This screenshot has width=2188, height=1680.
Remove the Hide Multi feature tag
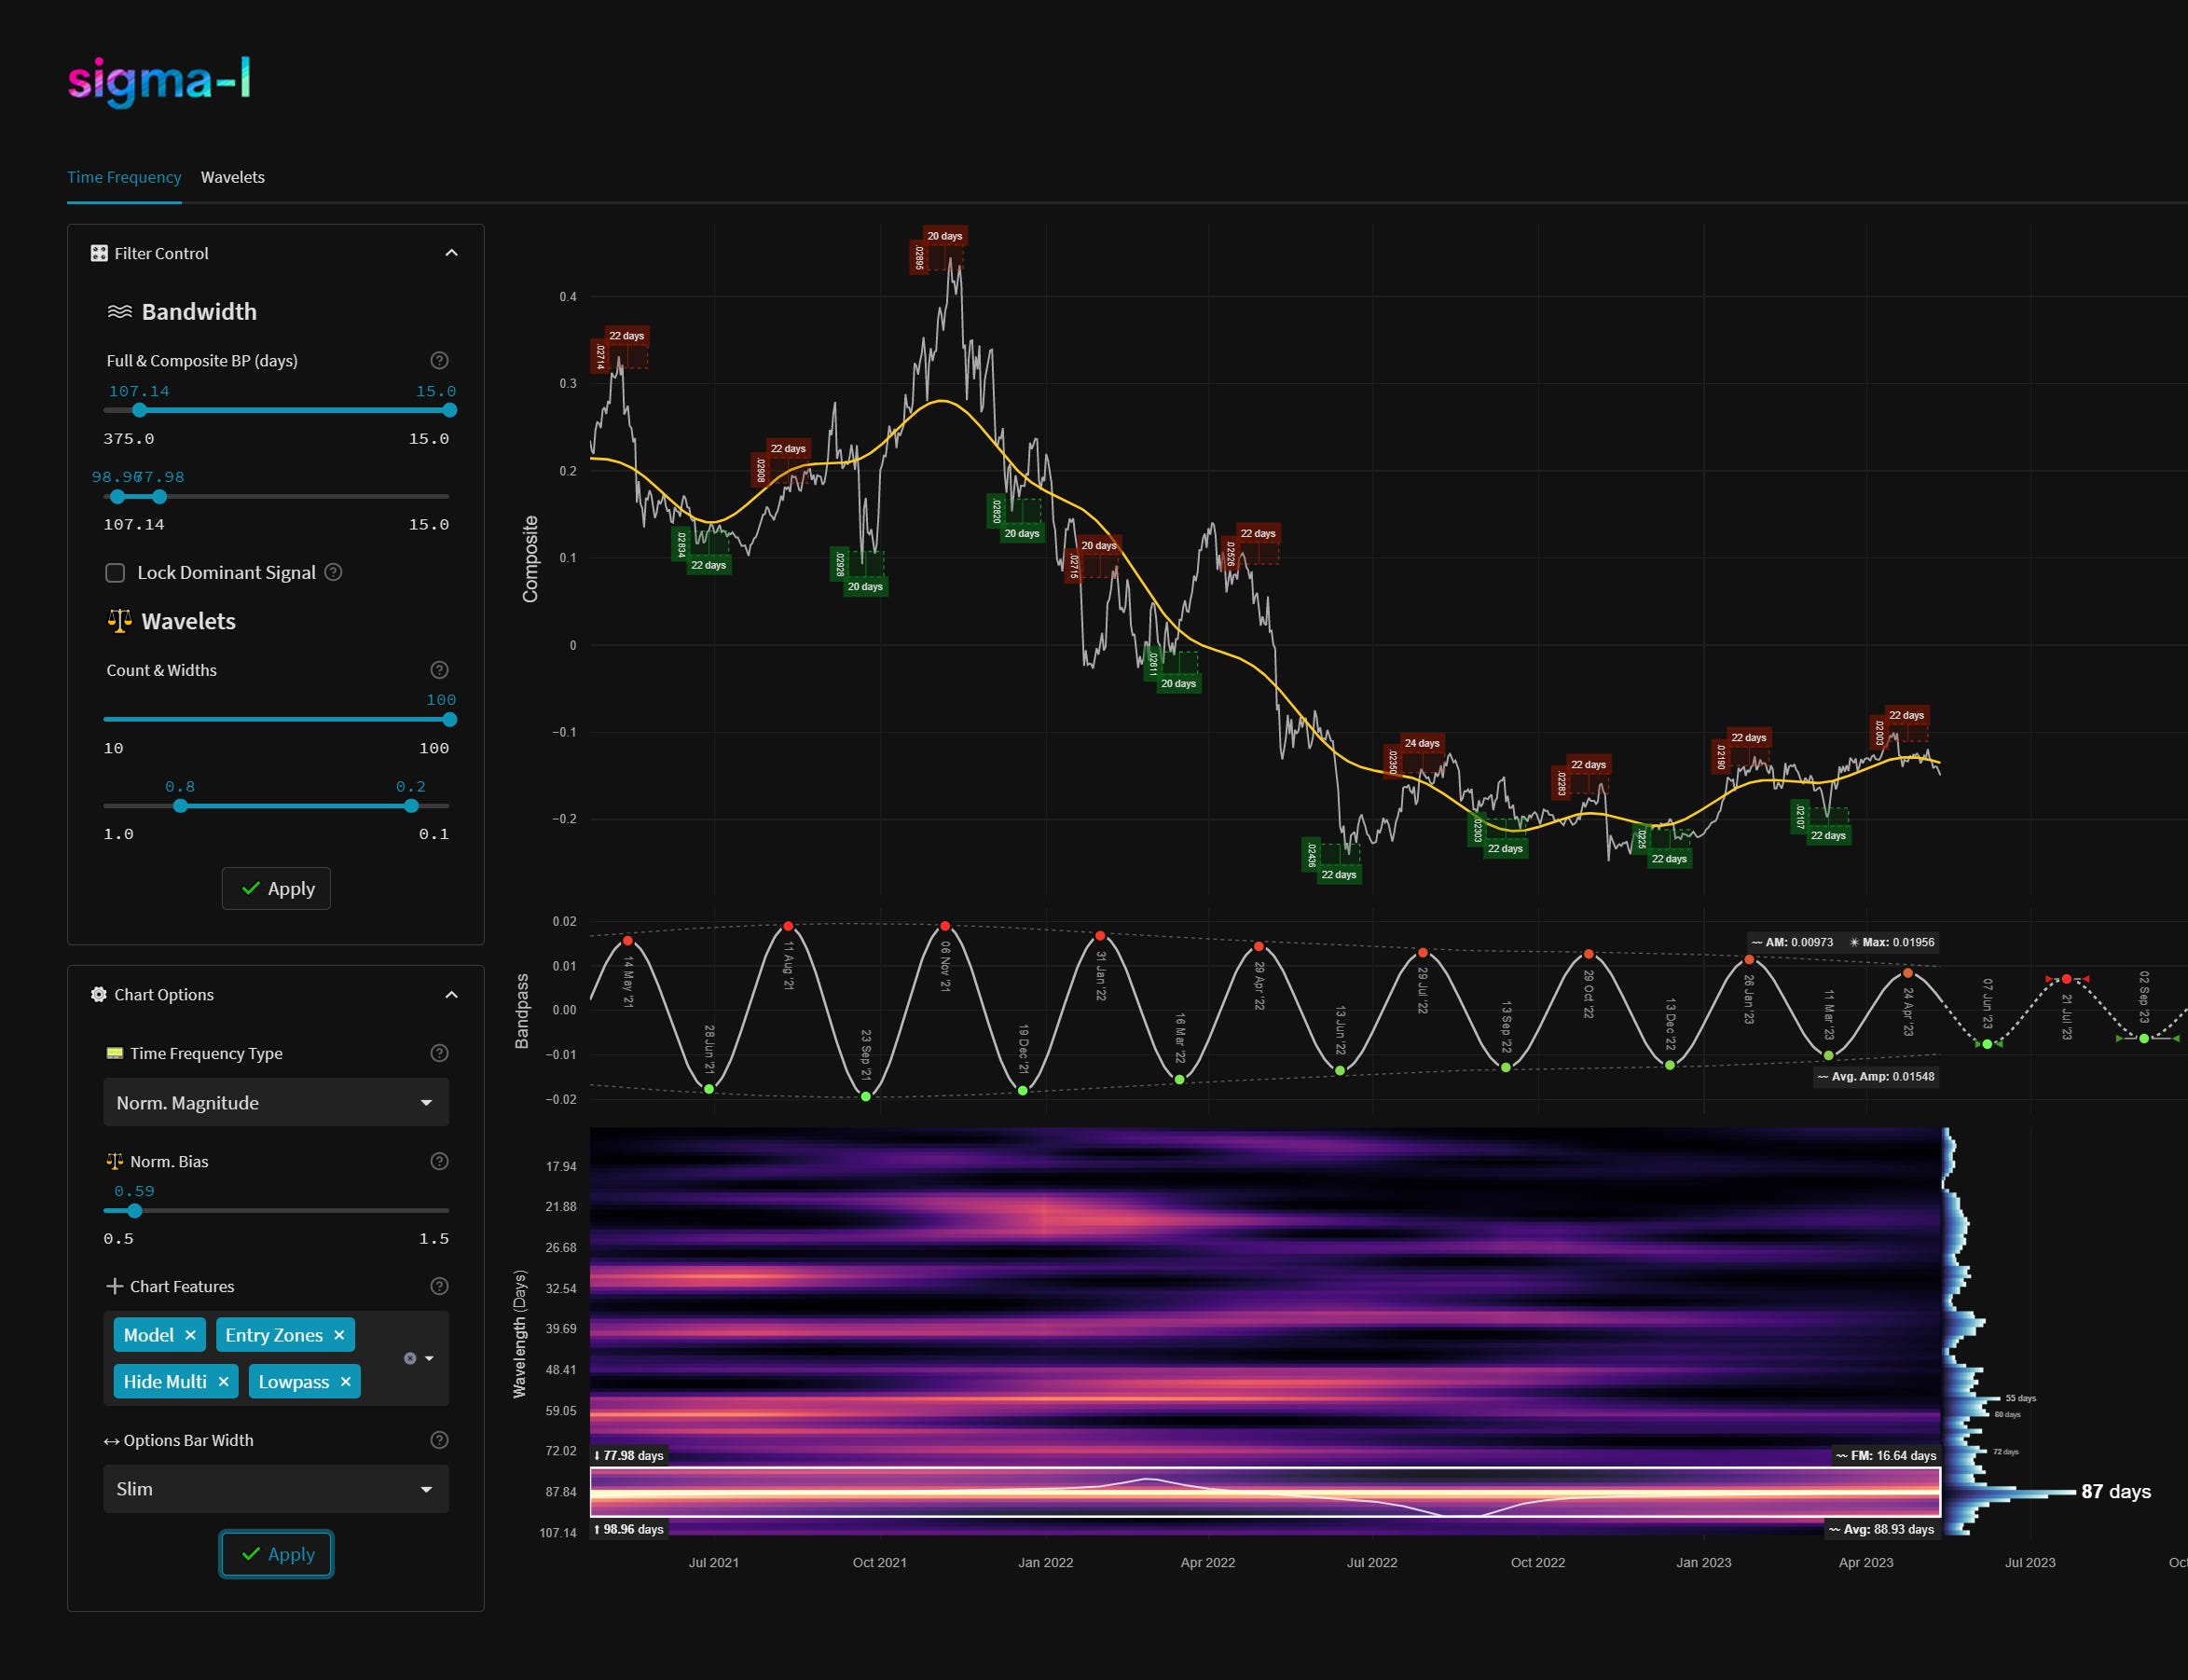point(223,1381)
